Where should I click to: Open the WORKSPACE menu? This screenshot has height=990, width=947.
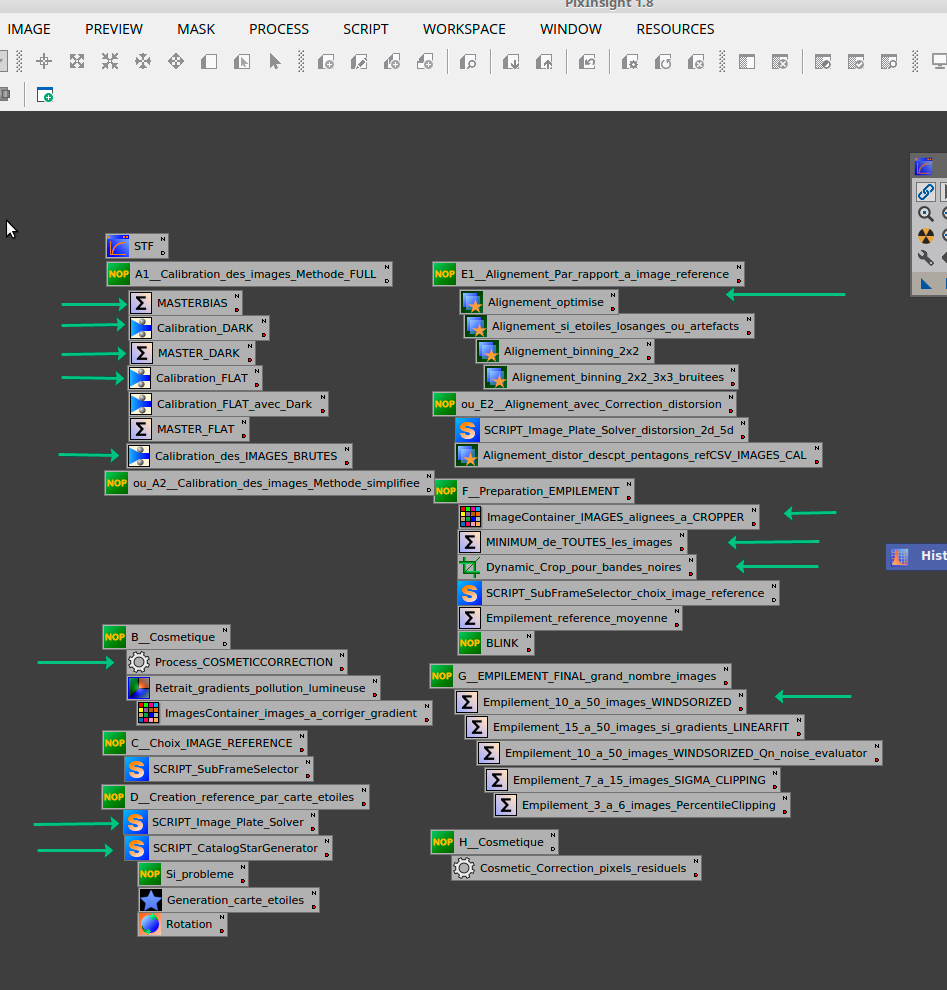pos(463,29)
